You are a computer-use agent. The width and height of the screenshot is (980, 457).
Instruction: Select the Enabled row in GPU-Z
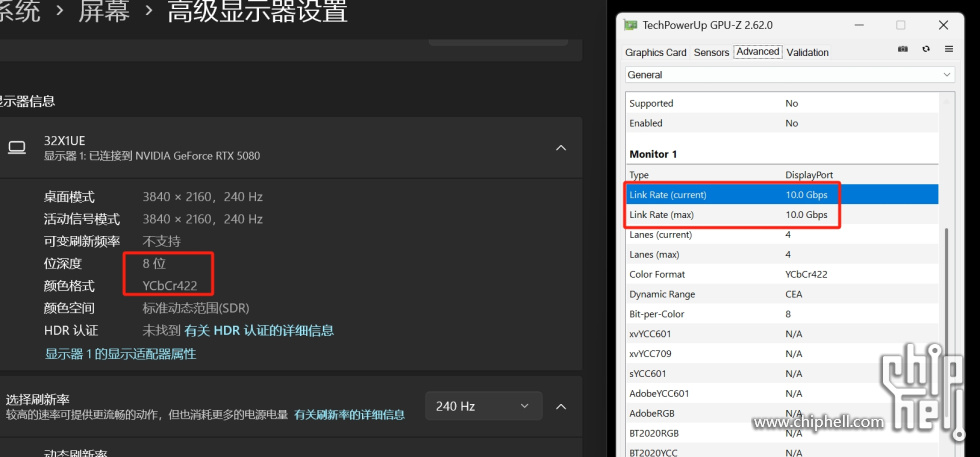click(782, 124)
